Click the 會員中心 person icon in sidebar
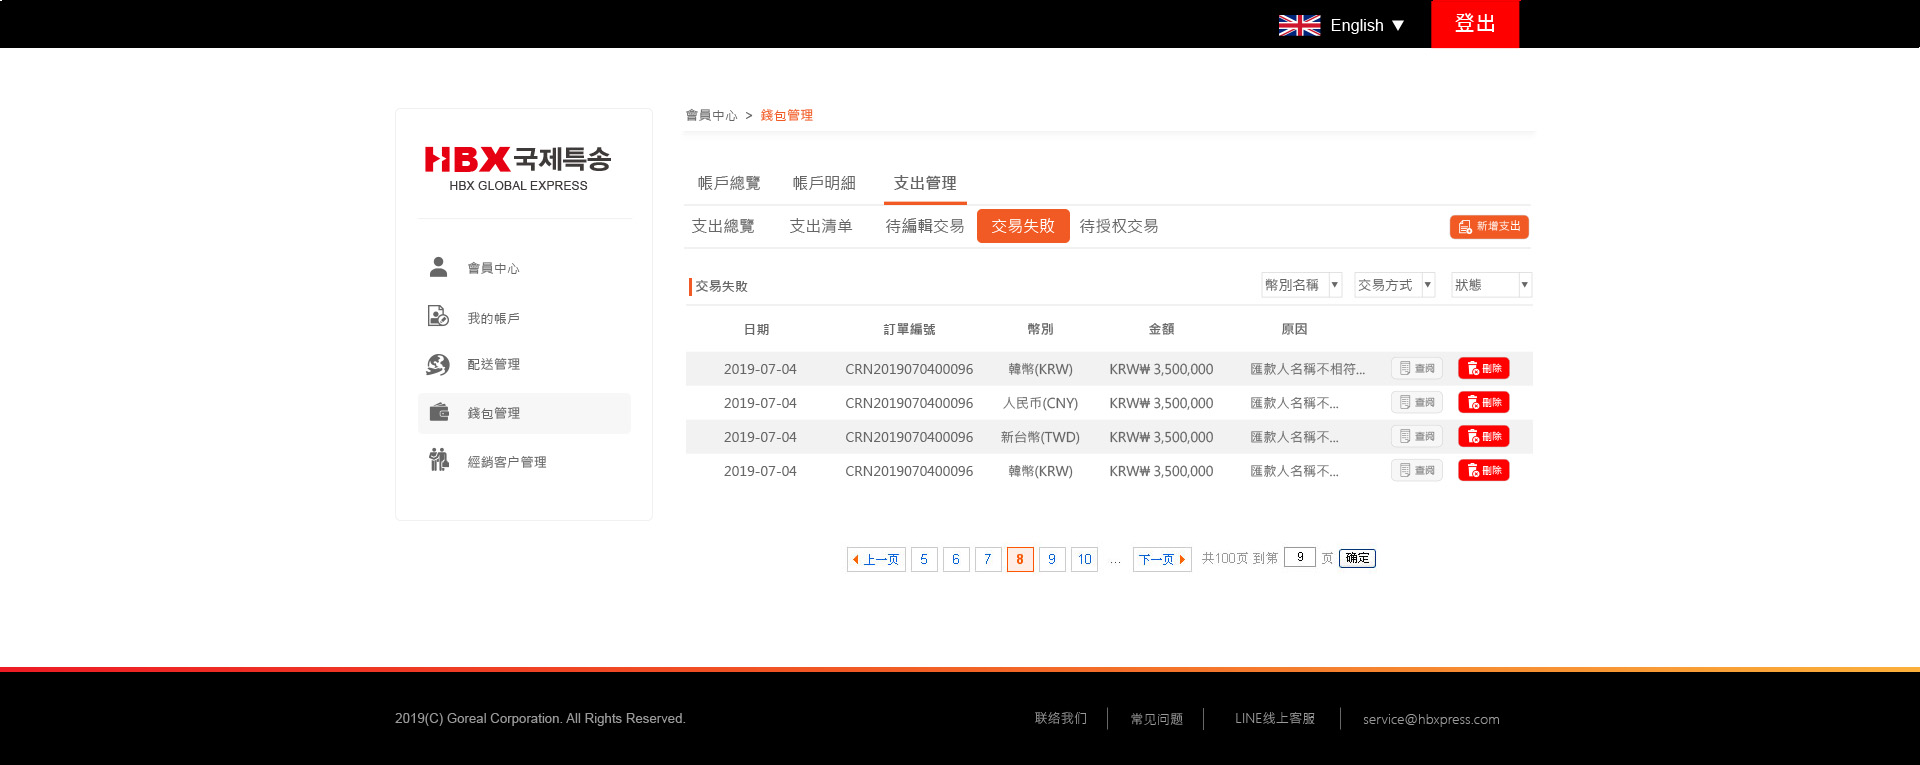 click(438, 267)
